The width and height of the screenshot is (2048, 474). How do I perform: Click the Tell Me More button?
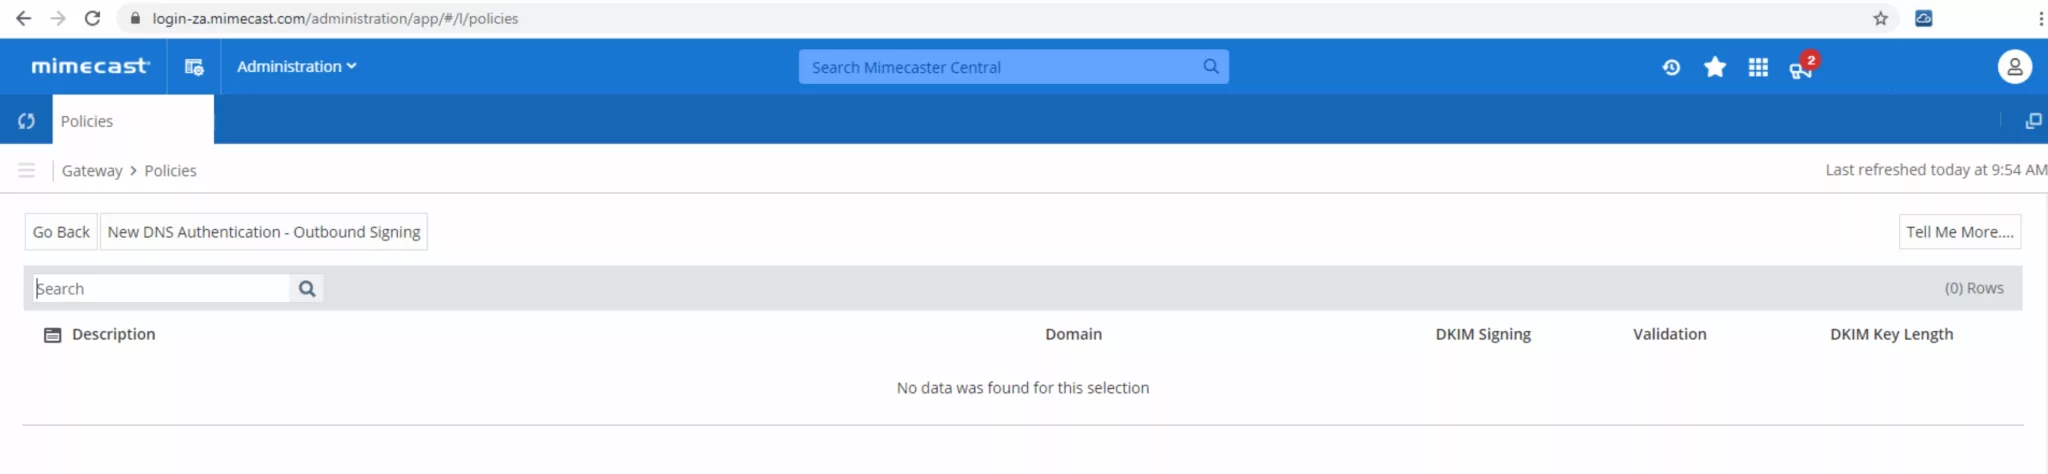[1959, 232]
